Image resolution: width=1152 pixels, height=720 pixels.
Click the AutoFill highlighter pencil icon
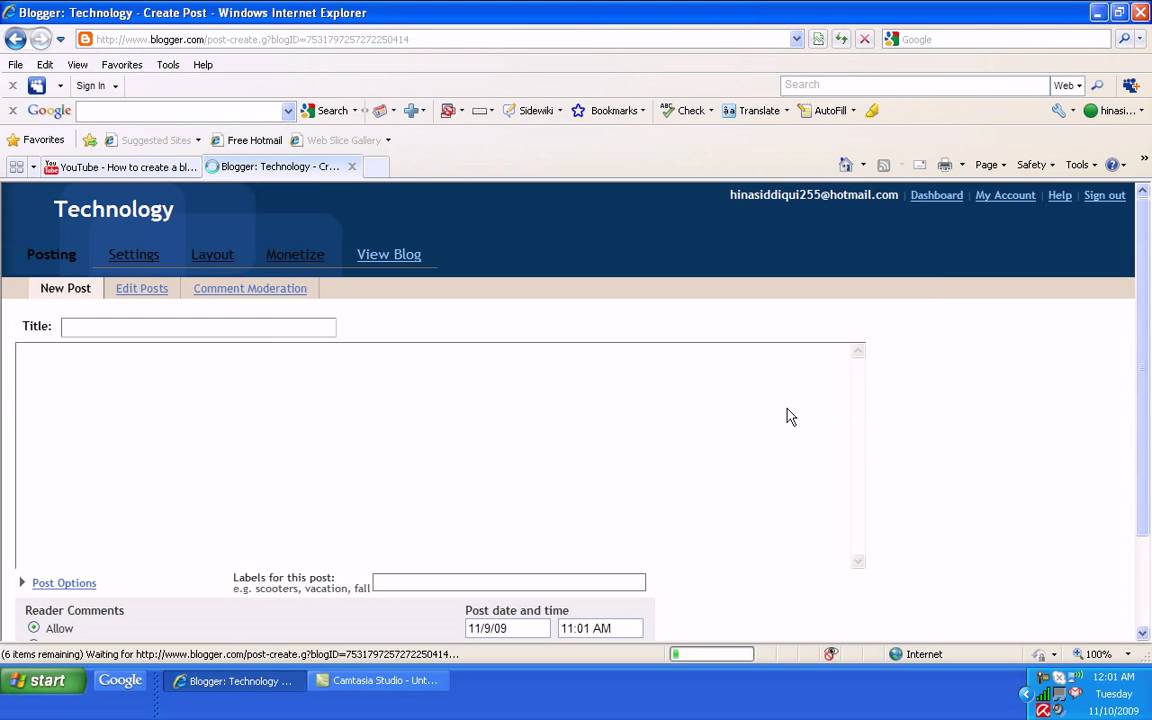[x=872, y=111]
